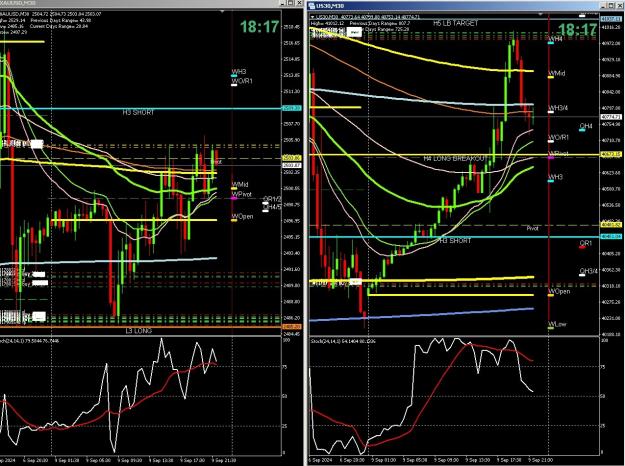Close the XAUUSD chart window
The width and height of the screenshot is (625, 466).
[x=299, y=3]
